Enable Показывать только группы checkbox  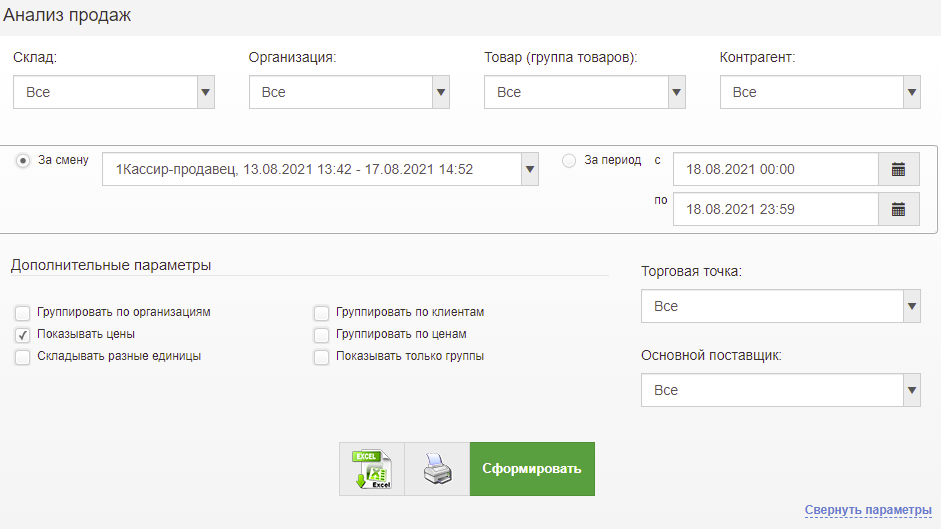(x=322, y=358)
